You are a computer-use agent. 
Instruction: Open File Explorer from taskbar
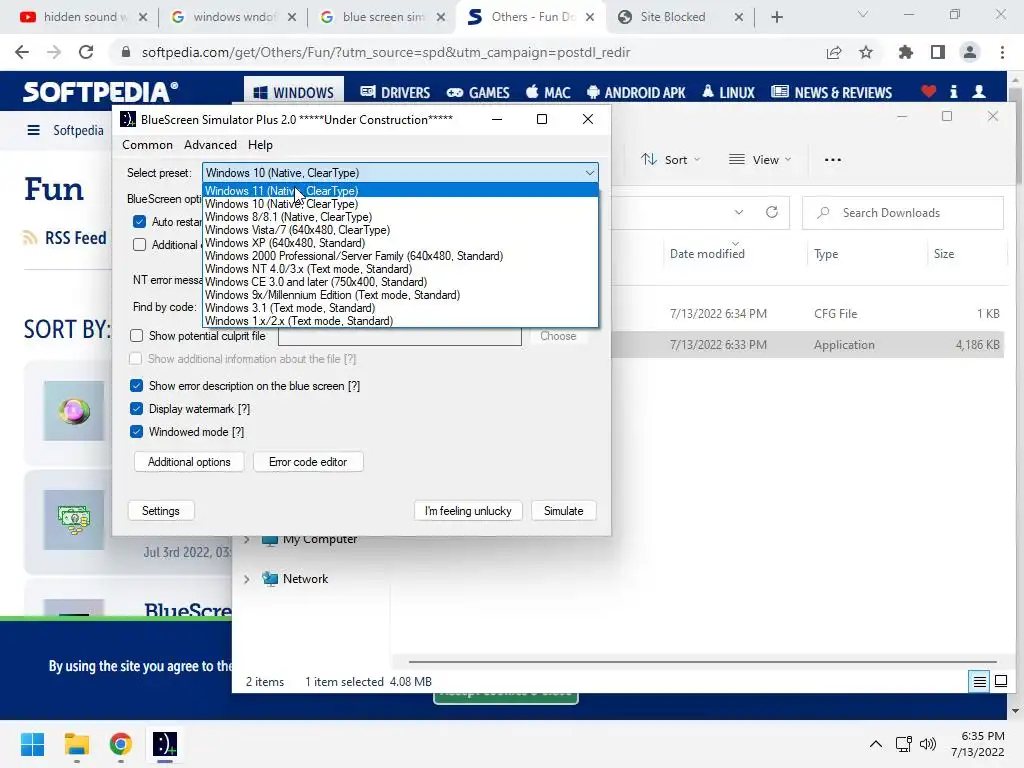(76, 744)
